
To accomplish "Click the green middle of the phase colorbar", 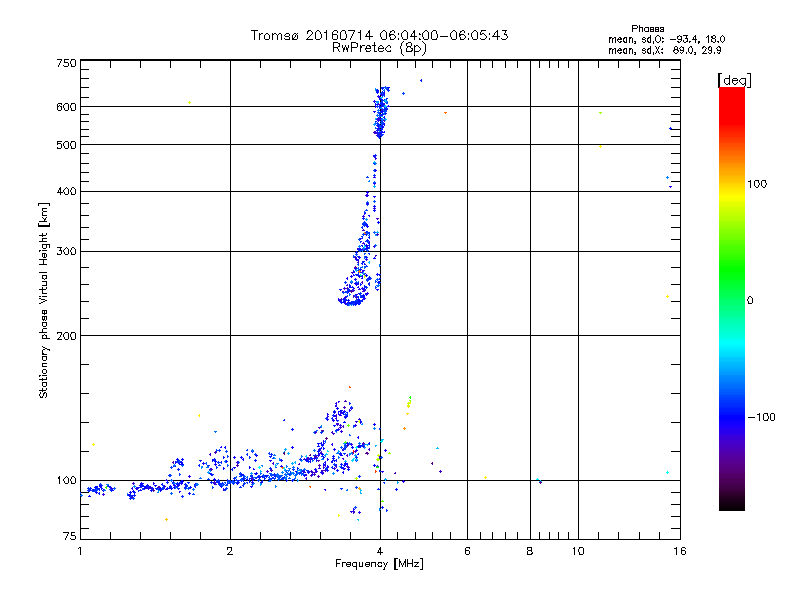I will point(732,276).
